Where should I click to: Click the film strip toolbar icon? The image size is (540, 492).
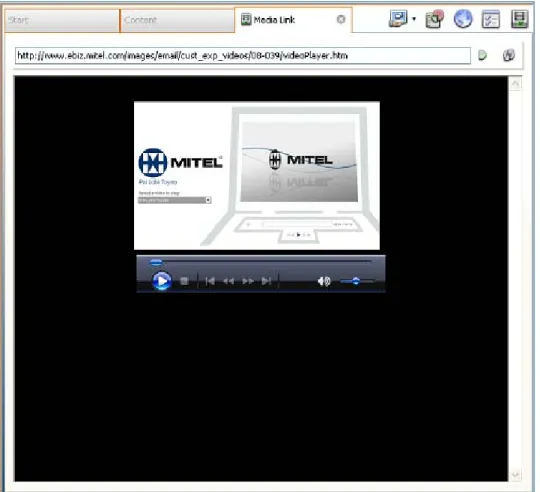(x=519, y=19)
